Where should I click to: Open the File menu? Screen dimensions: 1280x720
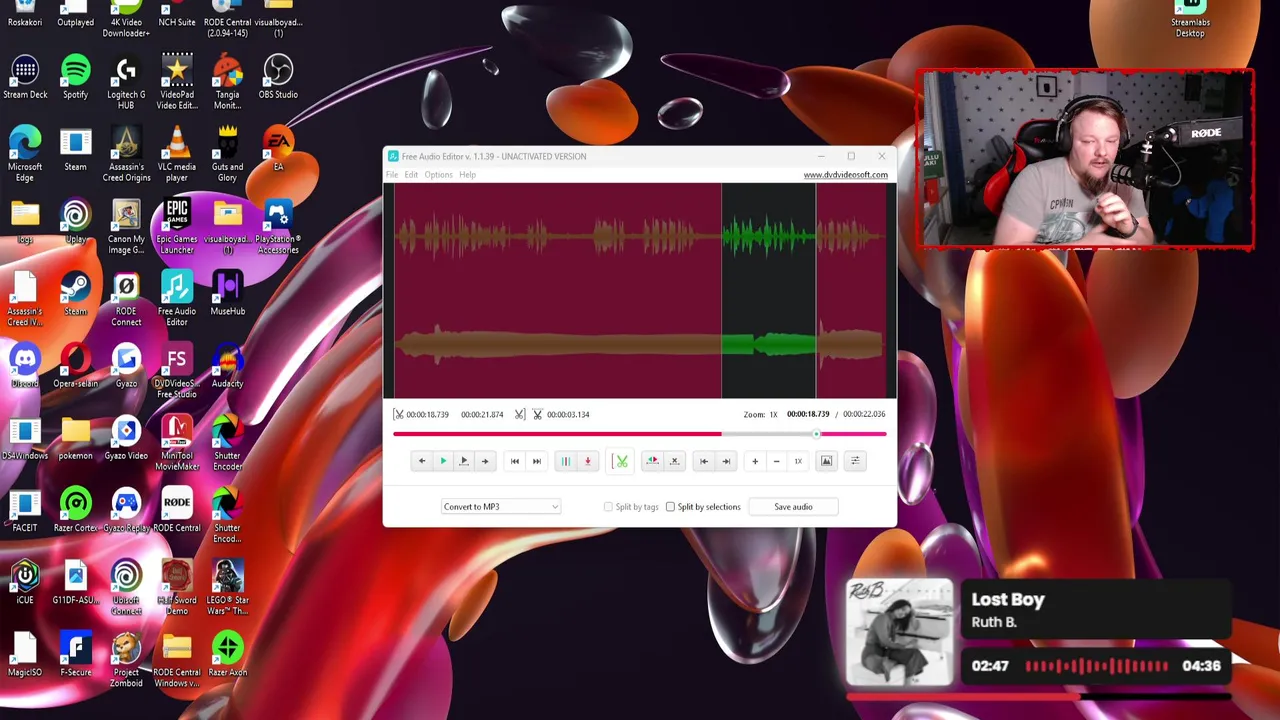[392, 175]
